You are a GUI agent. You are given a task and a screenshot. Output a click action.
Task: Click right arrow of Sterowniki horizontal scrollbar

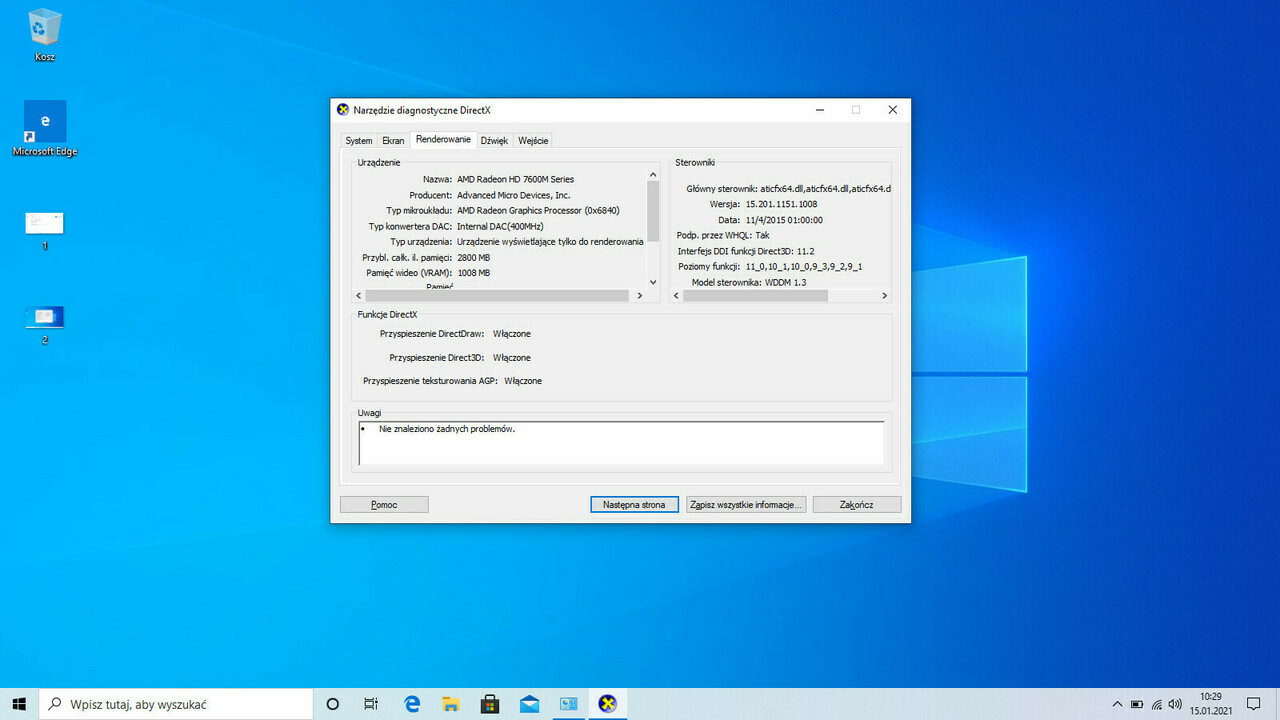[x=884, y=296]
